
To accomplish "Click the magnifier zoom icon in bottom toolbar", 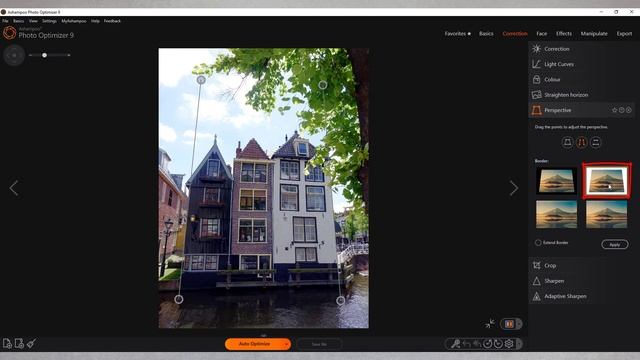I will point(455,344).
